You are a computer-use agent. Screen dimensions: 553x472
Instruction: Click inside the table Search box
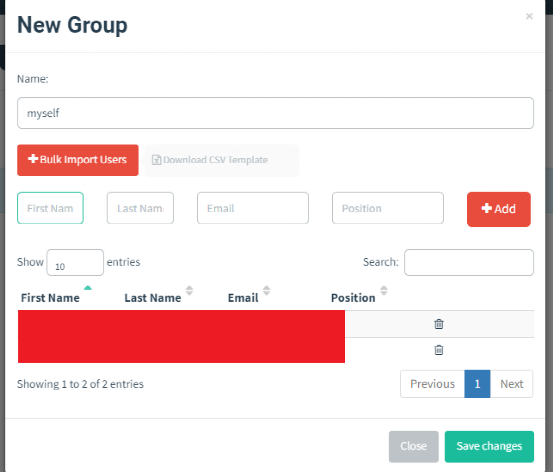(469, 262)
